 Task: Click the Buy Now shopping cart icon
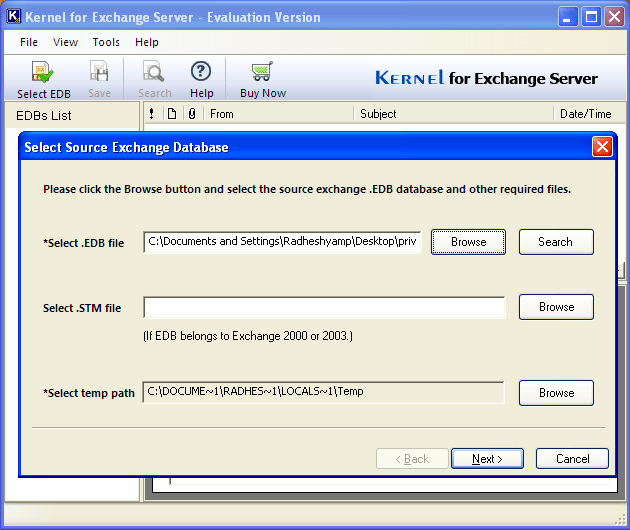click(262, 71)
